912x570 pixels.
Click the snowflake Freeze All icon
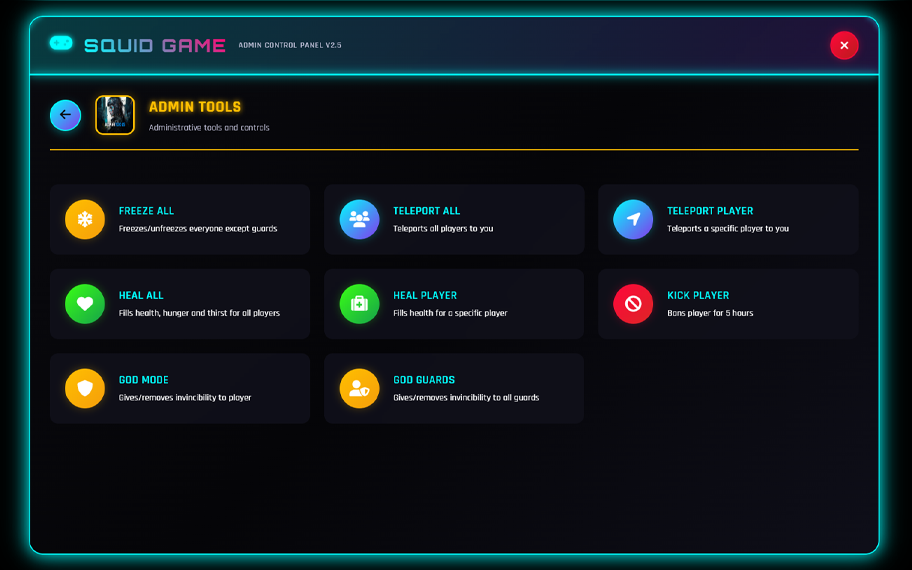[x=85, y=219]
